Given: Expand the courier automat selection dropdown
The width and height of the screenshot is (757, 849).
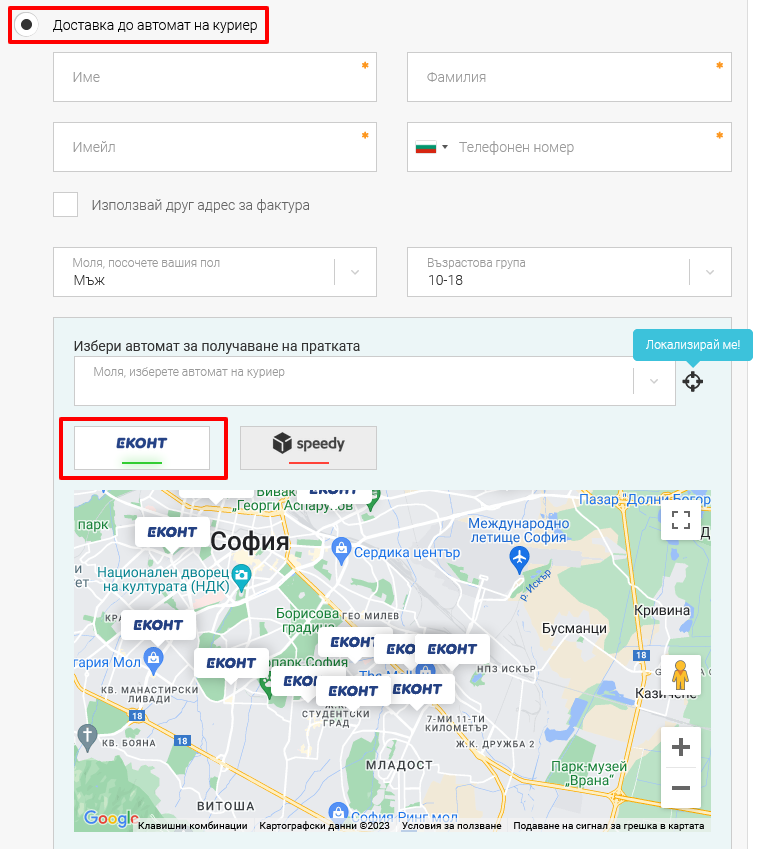Looking at the screenshot, I should click(x=375, y=381).
